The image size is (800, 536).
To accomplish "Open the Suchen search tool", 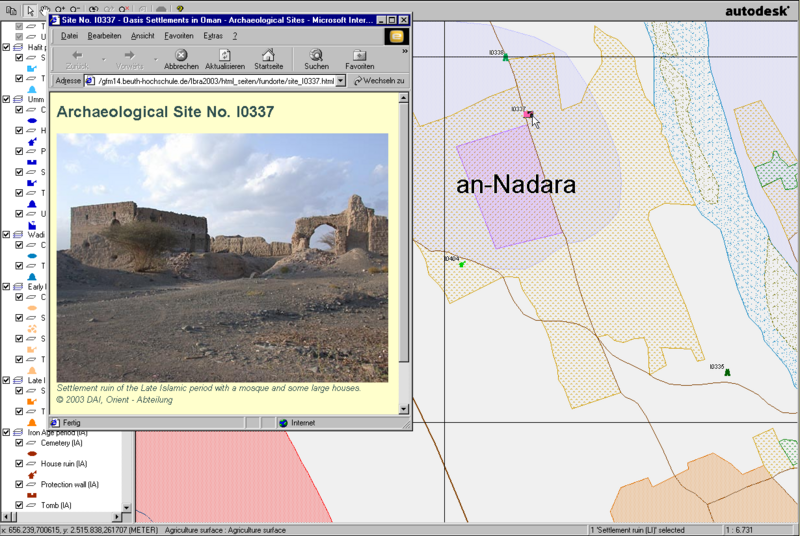I will pos(316,56).
